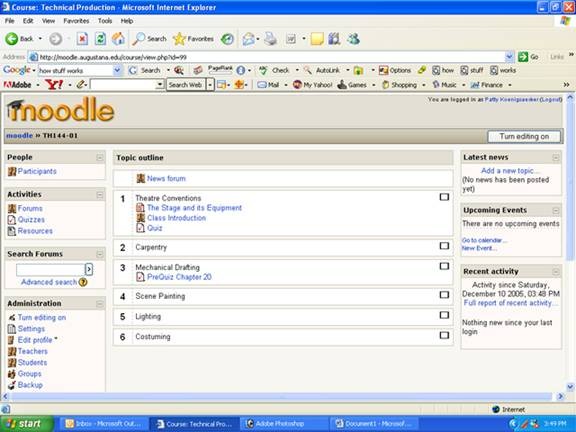Open the Search pane icon

[138, 39]
